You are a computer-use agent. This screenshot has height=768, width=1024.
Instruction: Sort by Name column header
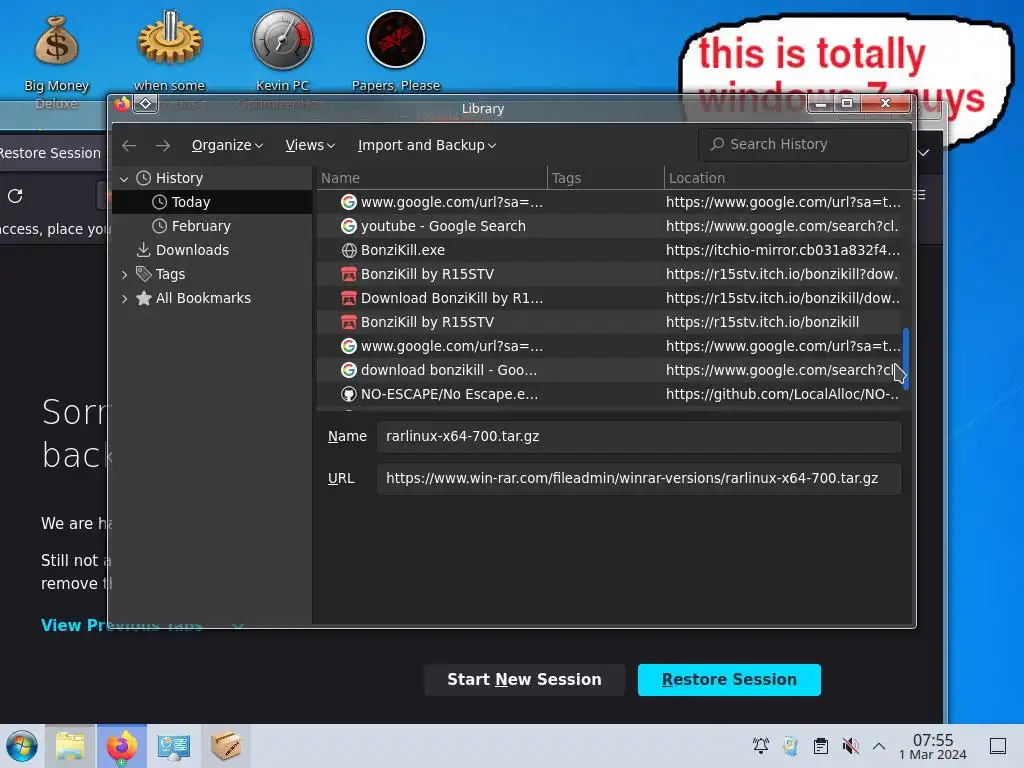(x=432, y=178)
